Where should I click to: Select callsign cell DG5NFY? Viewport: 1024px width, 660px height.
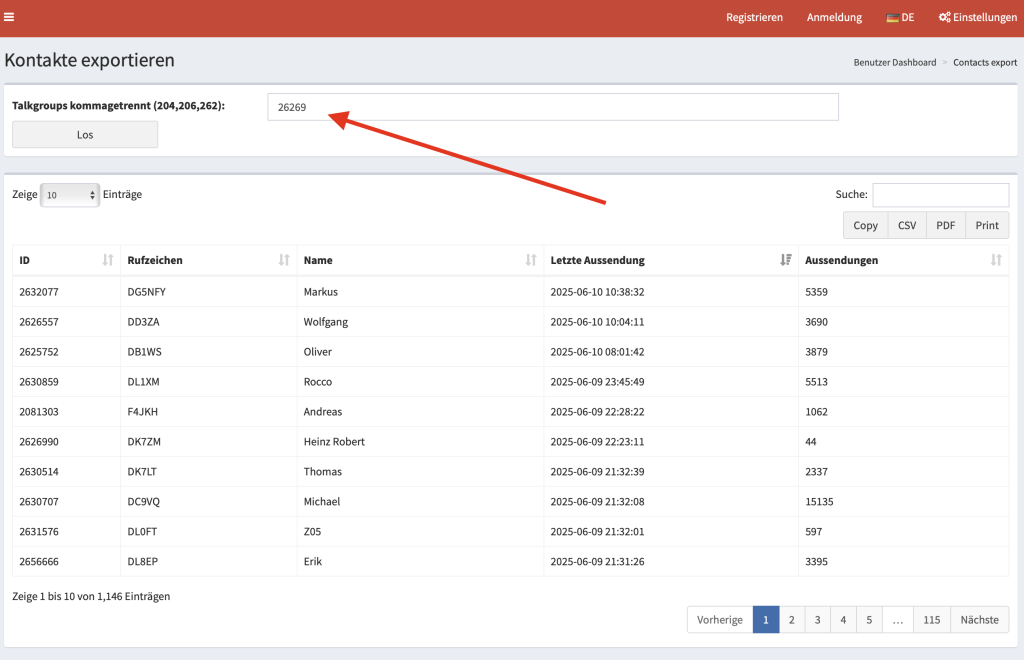click(x=146, y=292)
